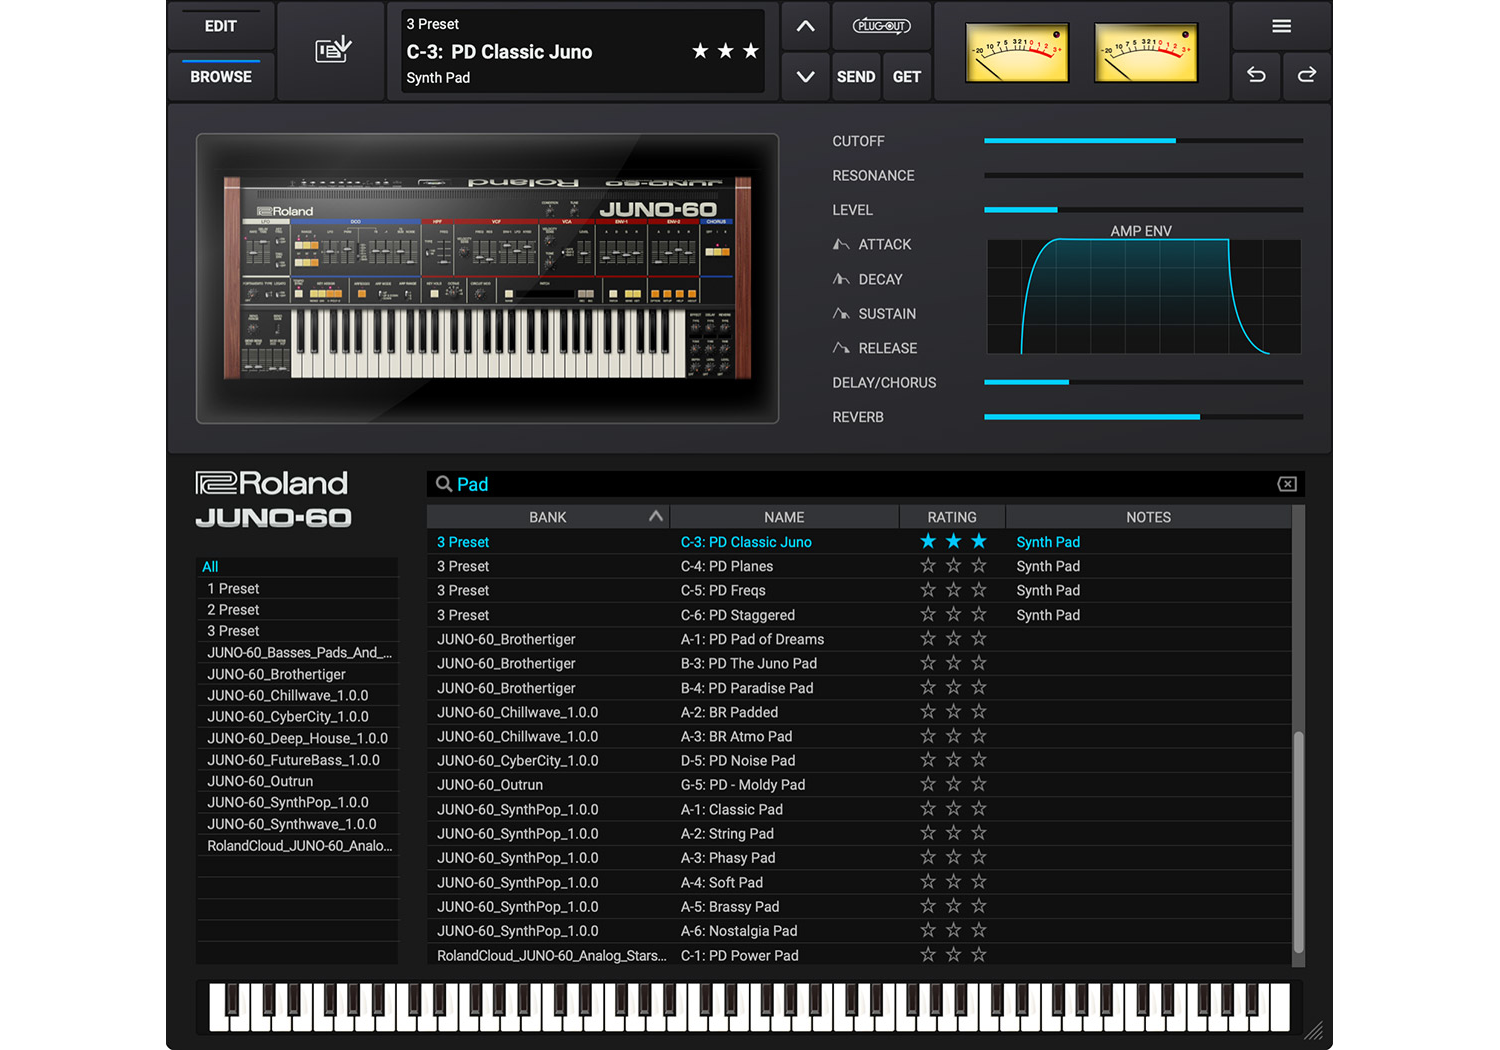The width and height of the screenshot is (1500, 1050).
Task: Click the right VU meter
Action: coord(1146,53)
